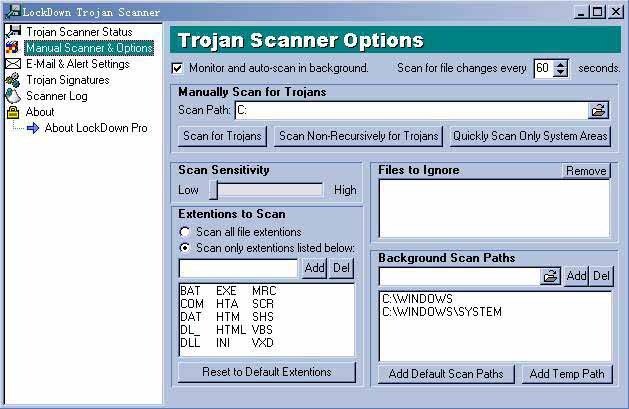The width and height of the screenshot is (629, 409).
Task: Open Manual Scanner & Options tree item
Action: [89, 48]
